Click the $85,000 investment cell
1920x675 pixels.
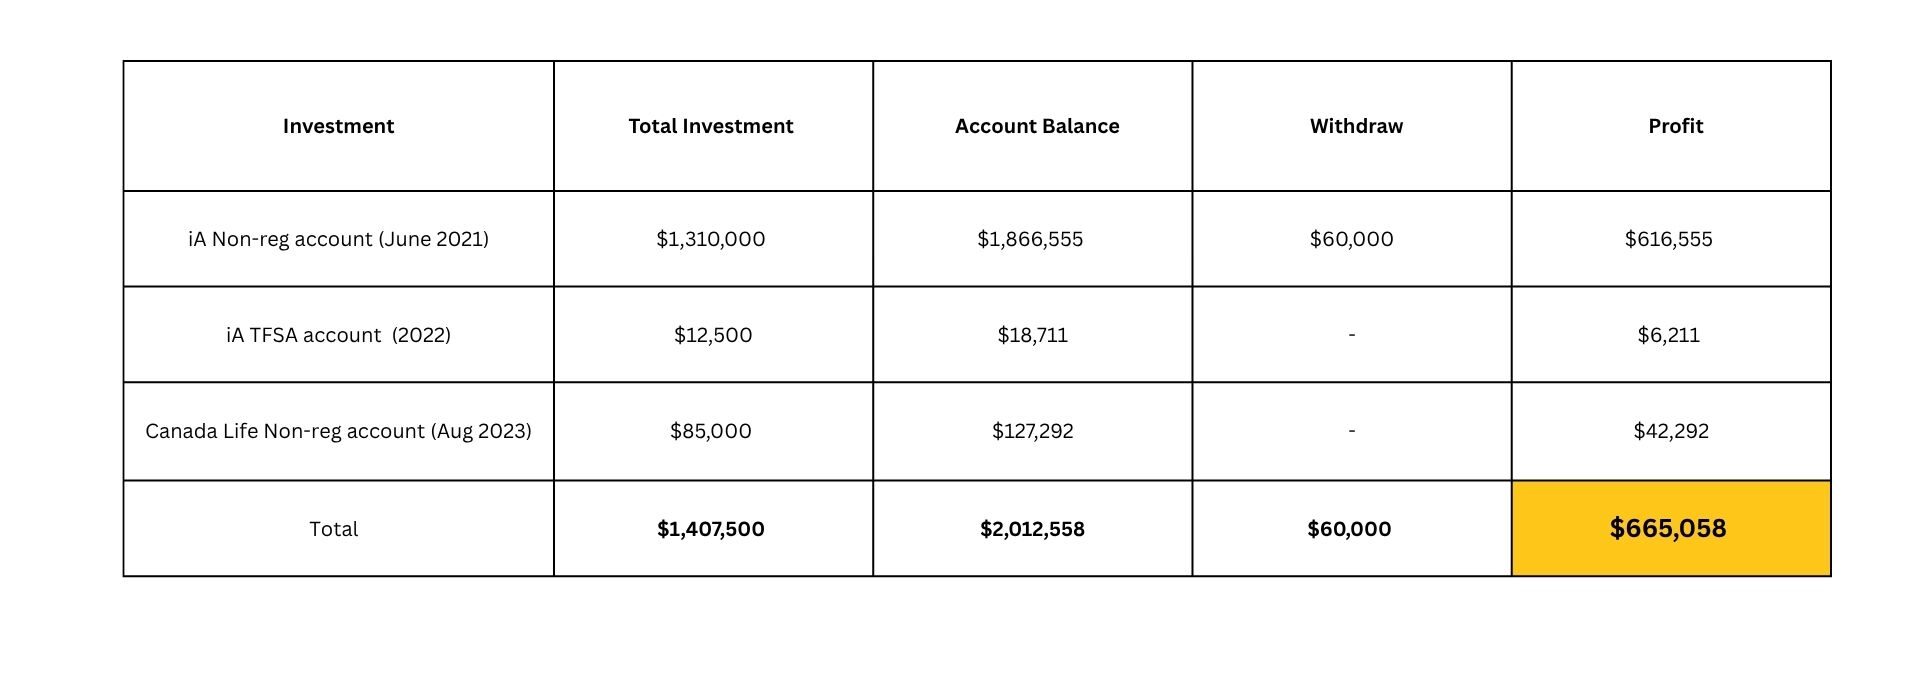(711, 431)
